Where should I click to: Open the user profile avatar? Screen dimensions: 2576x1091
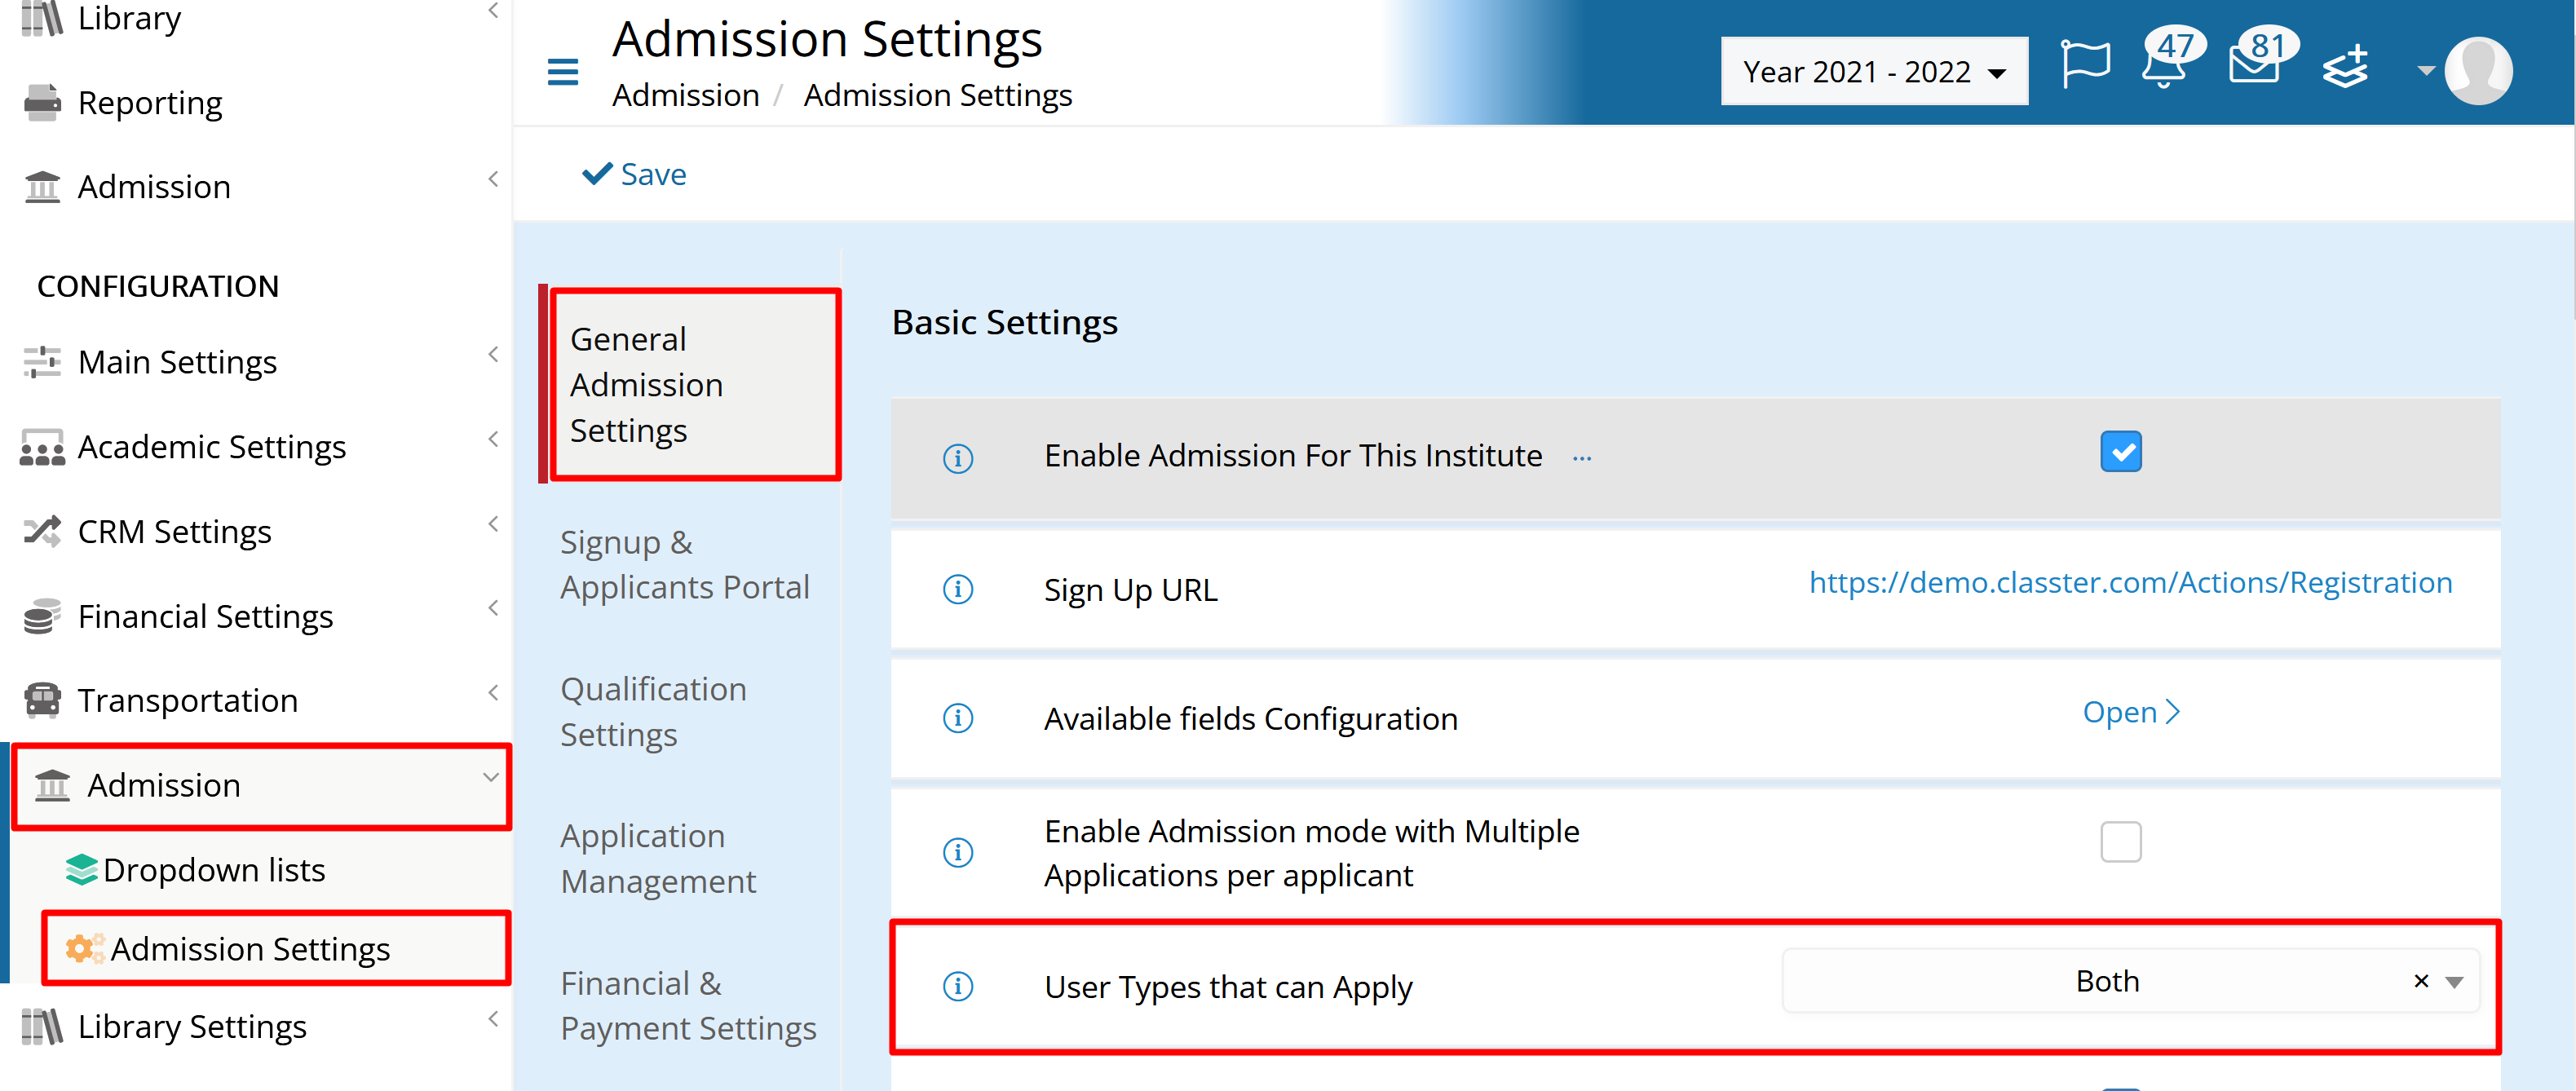pos(2478,70)
